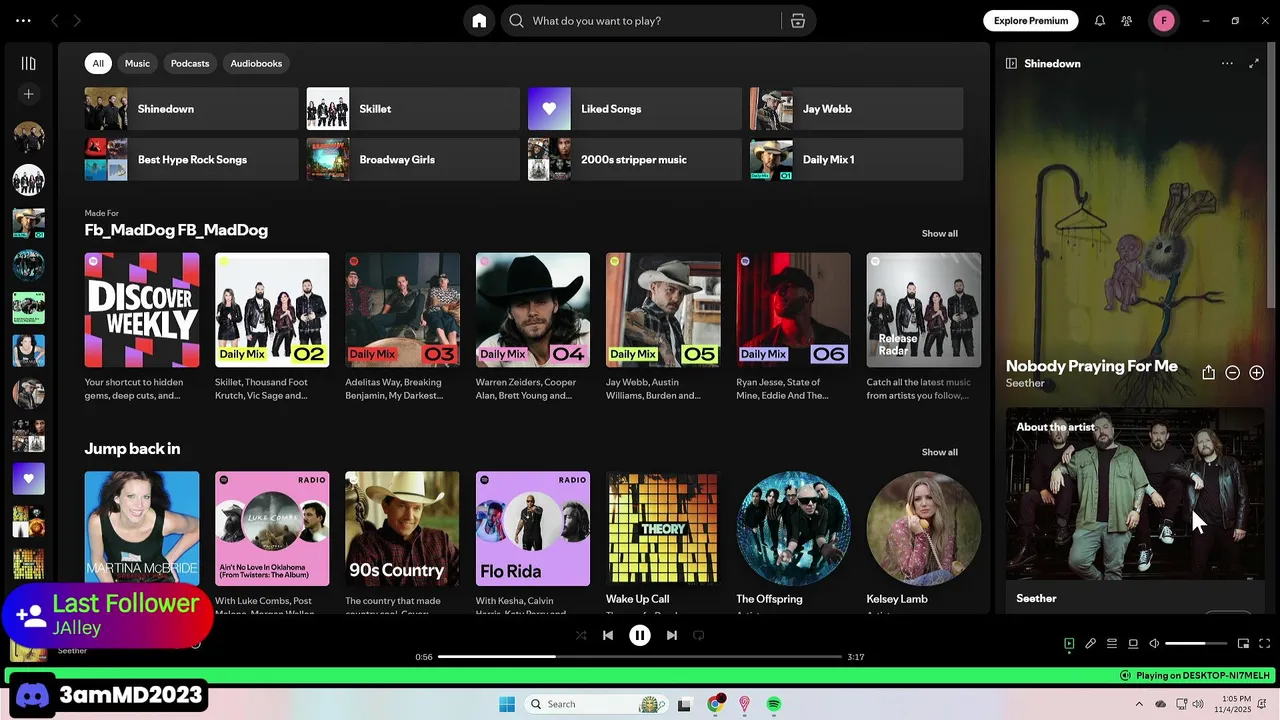Screen dimensions: 1280x720
Task: Open Liked Songs in the sidebar
Action: coord(28,479)
